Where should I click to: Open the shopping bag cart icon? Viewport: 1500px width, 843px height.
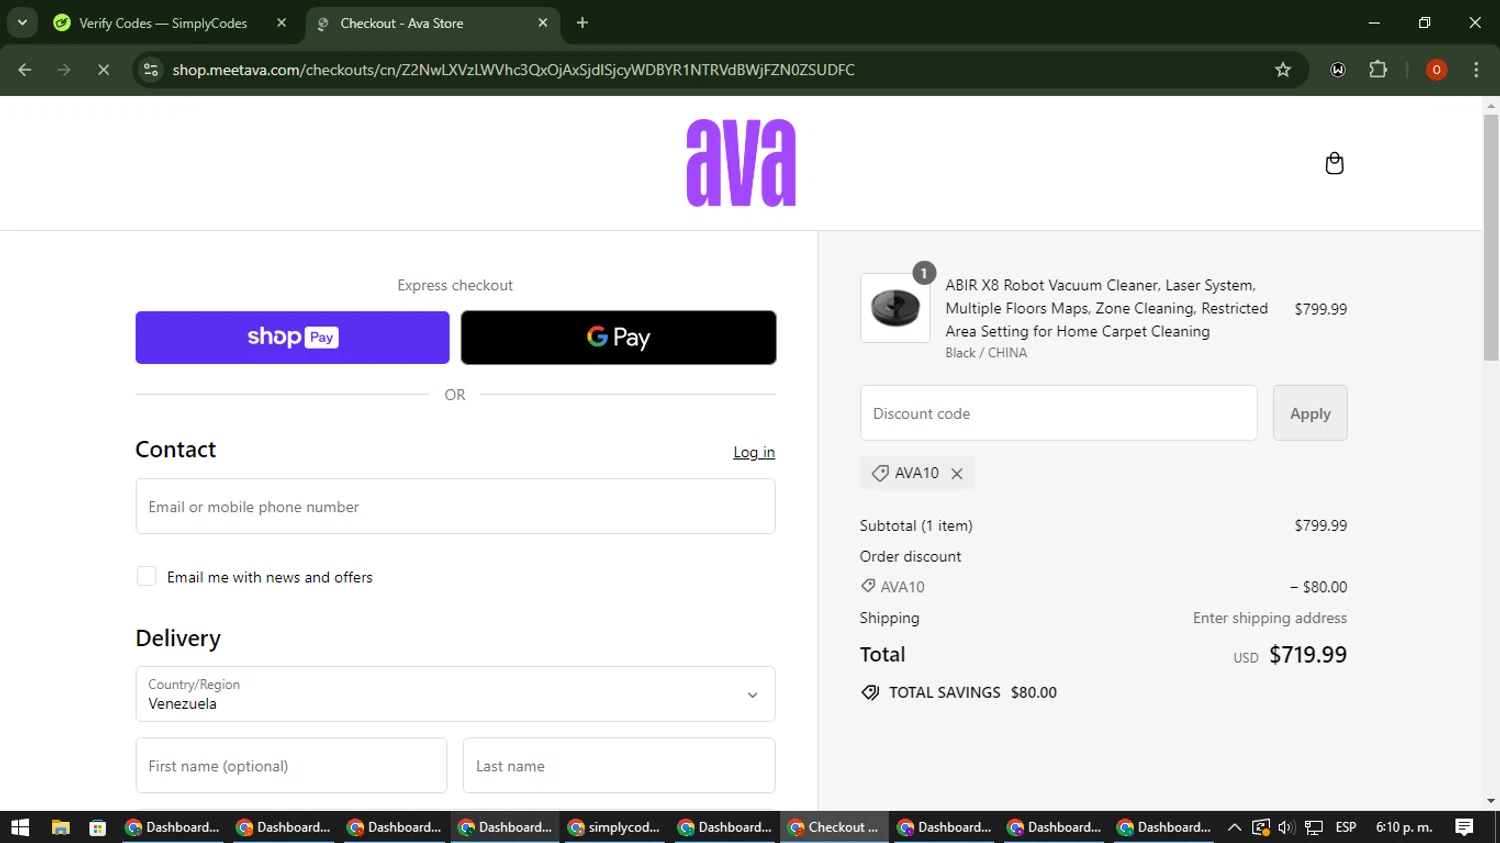[1334, 163]
